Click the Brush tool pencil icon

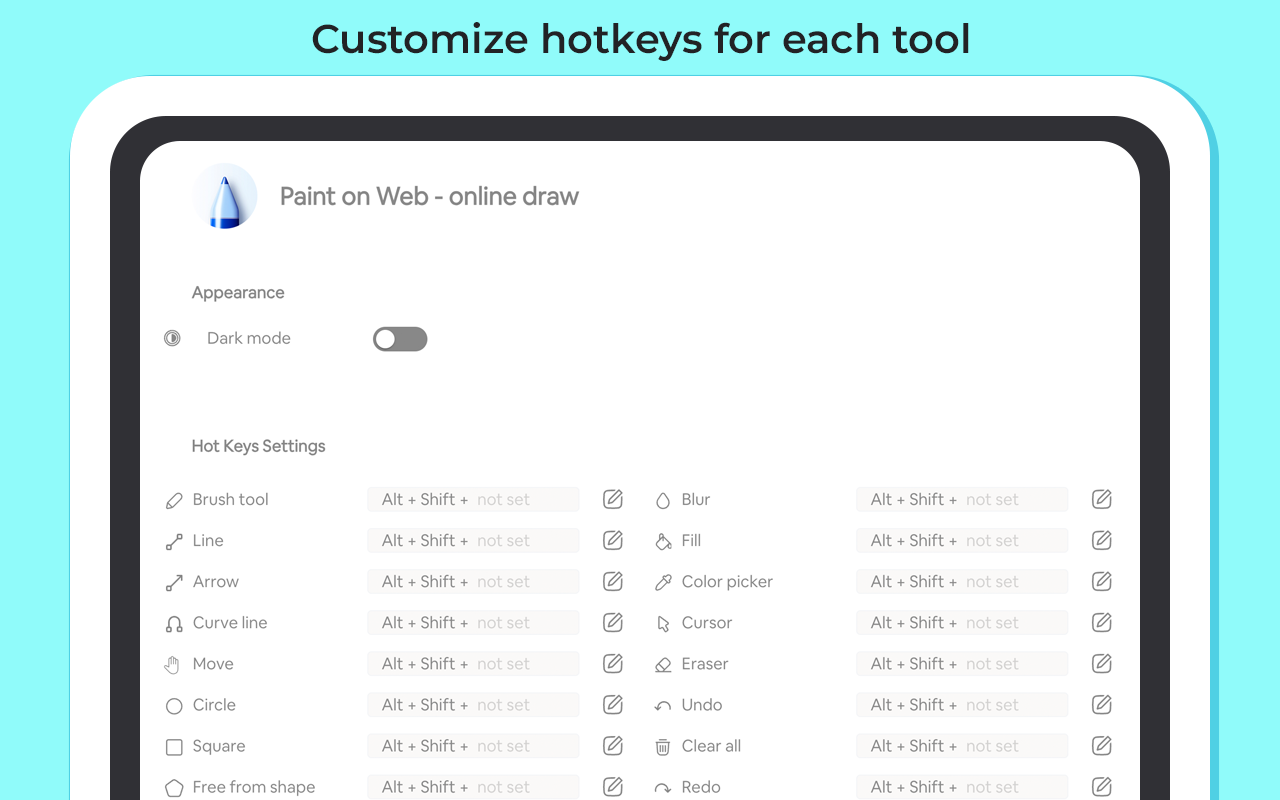[174, 500]
